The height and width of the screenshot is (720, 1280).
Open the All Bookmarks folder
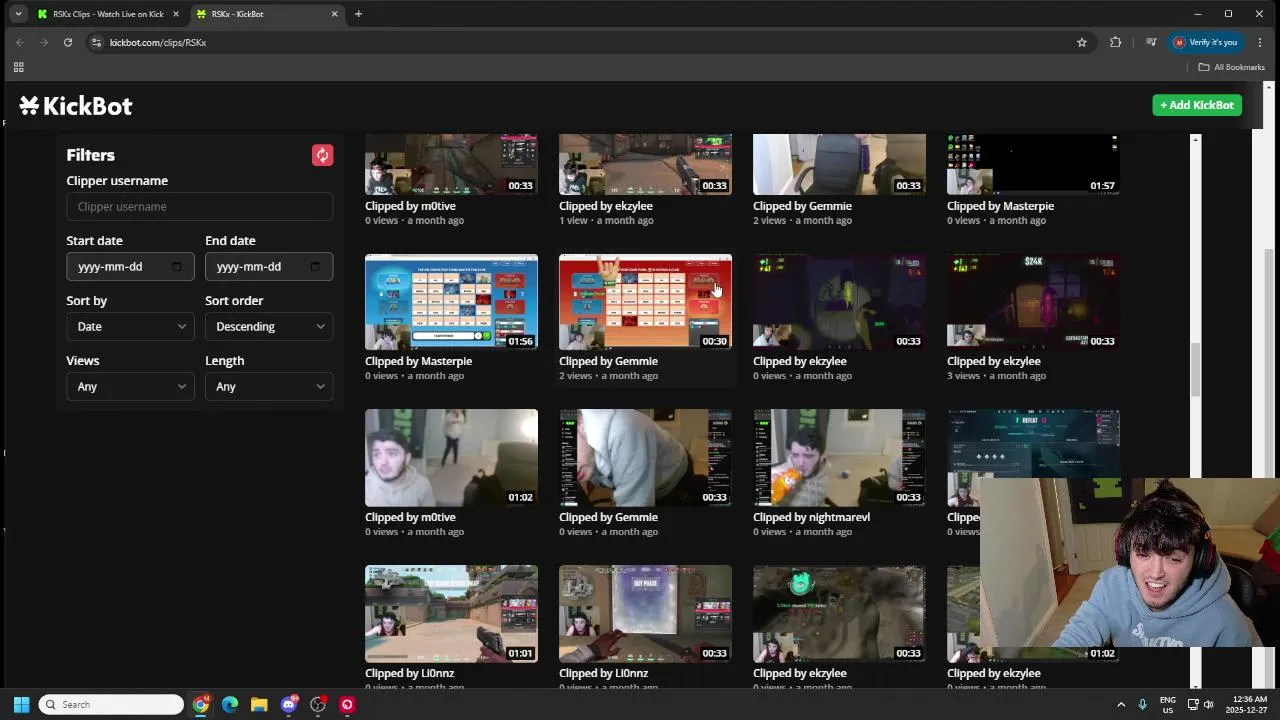pyautogui.click(x=1232, y=67)
